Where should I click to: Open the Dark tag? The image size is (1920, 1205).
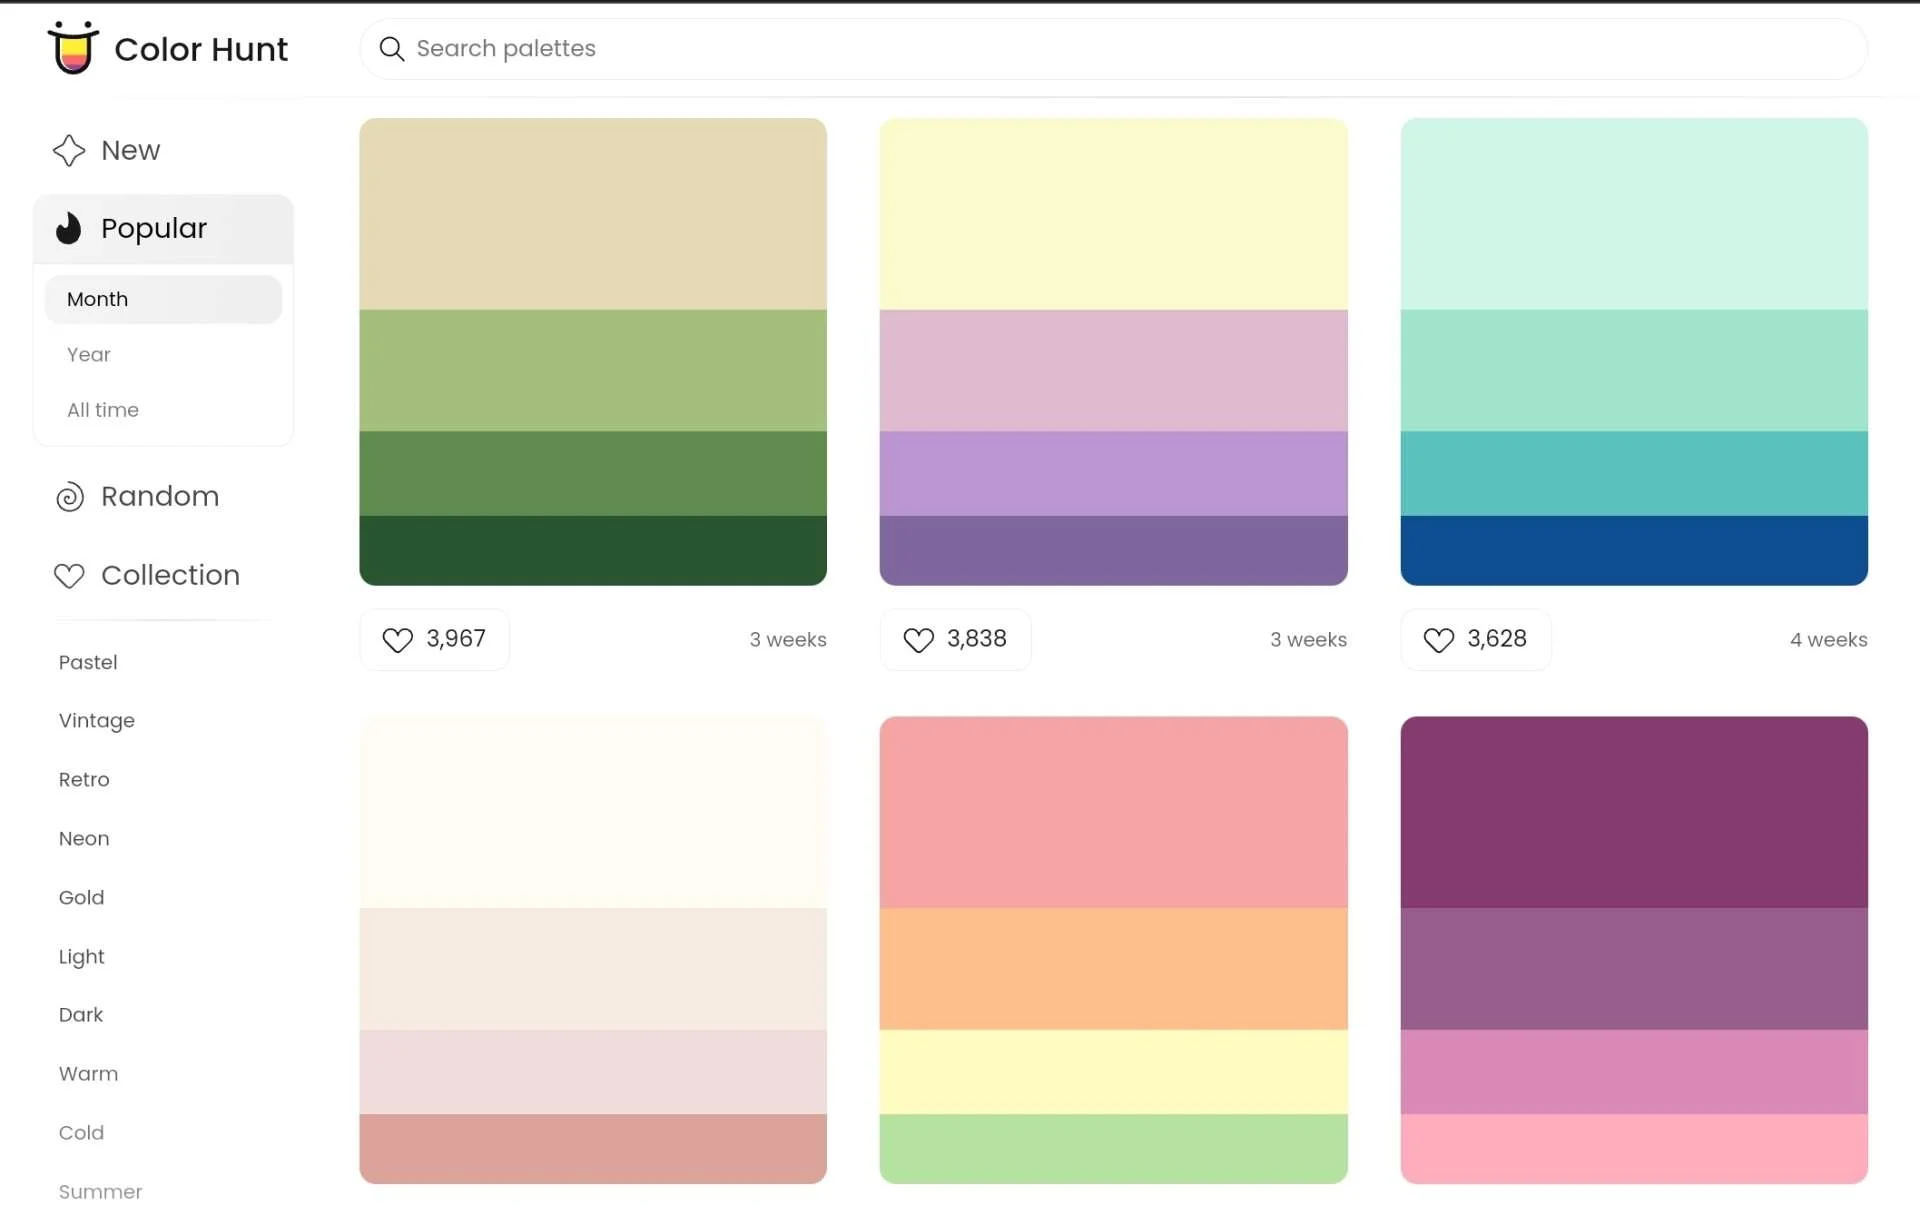[80, 1014]
